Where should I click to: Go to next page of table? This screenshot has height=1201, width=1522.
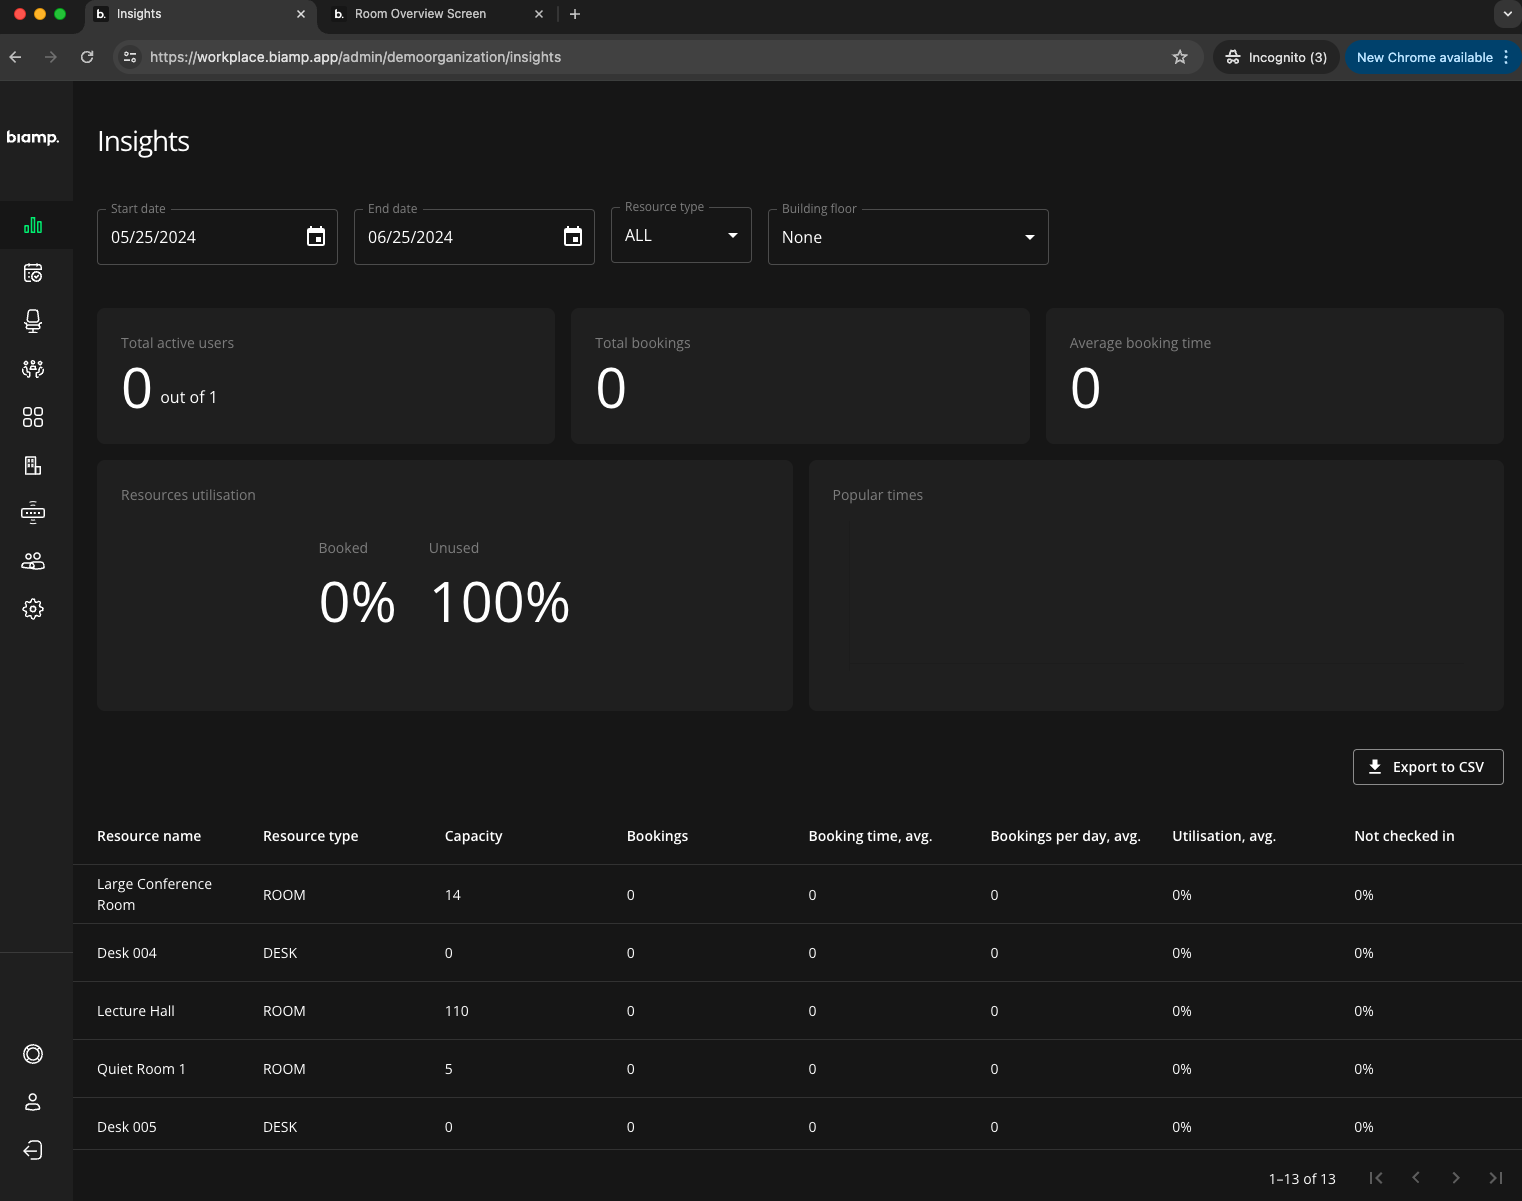pos(1456,1178)
